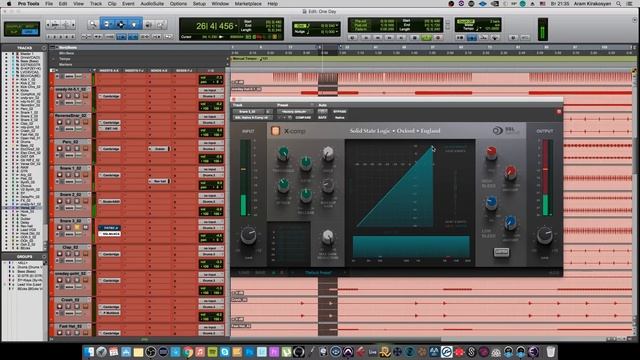Open the plugin Preset dropdown
Viewport: 640px width, 360px height.
click(x=294, y=111)
